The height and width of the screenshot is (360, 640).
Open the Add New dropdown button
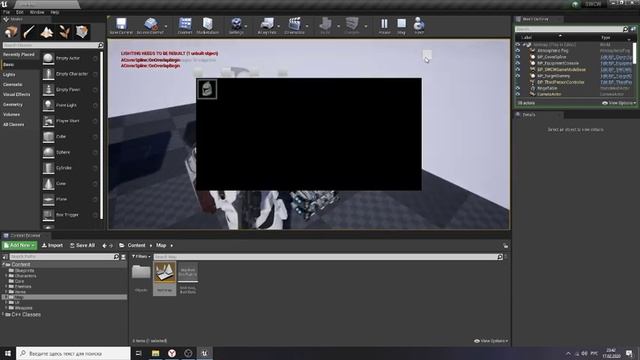[19, 245]
